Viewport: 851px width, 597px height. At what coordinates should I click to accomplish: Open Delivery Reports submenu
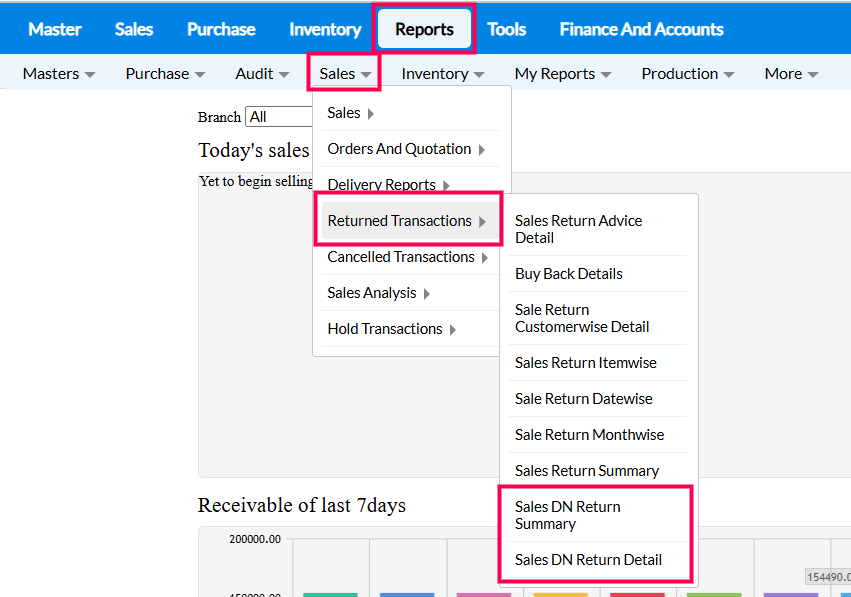click(x=388, y=185)
